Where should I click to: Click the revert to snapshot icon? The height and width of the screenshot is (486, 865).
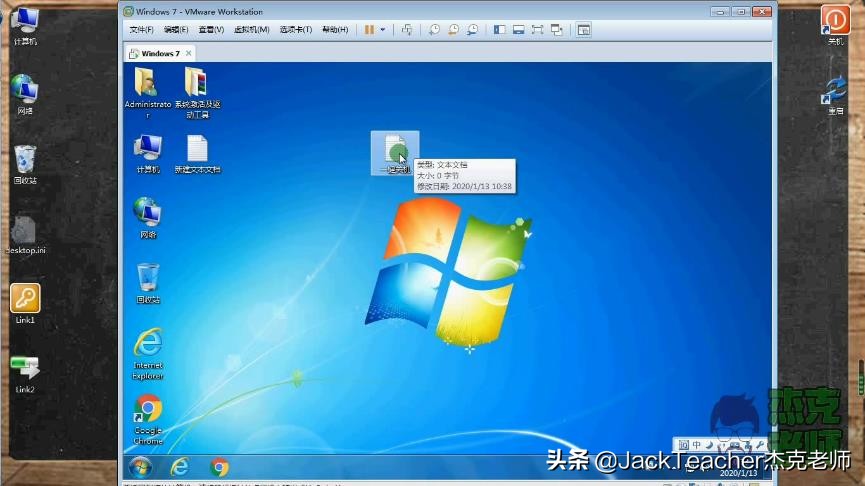[453, 30]
